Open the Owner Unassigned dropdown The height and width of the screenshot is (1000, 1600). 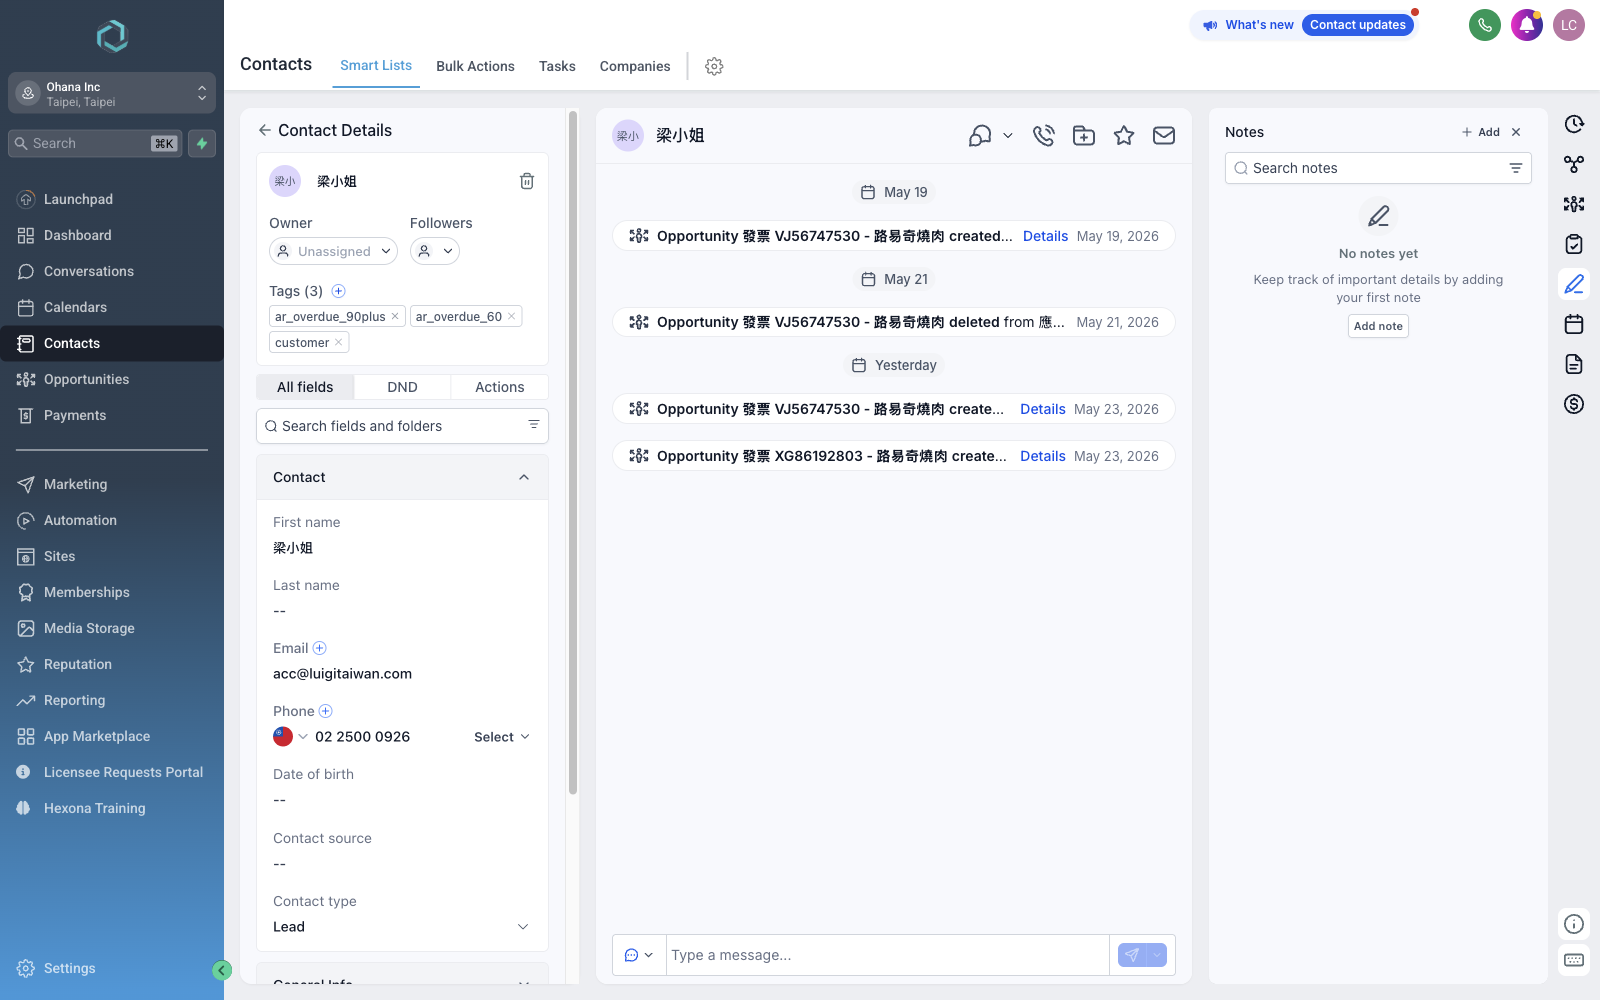click(x=333, y=251)
